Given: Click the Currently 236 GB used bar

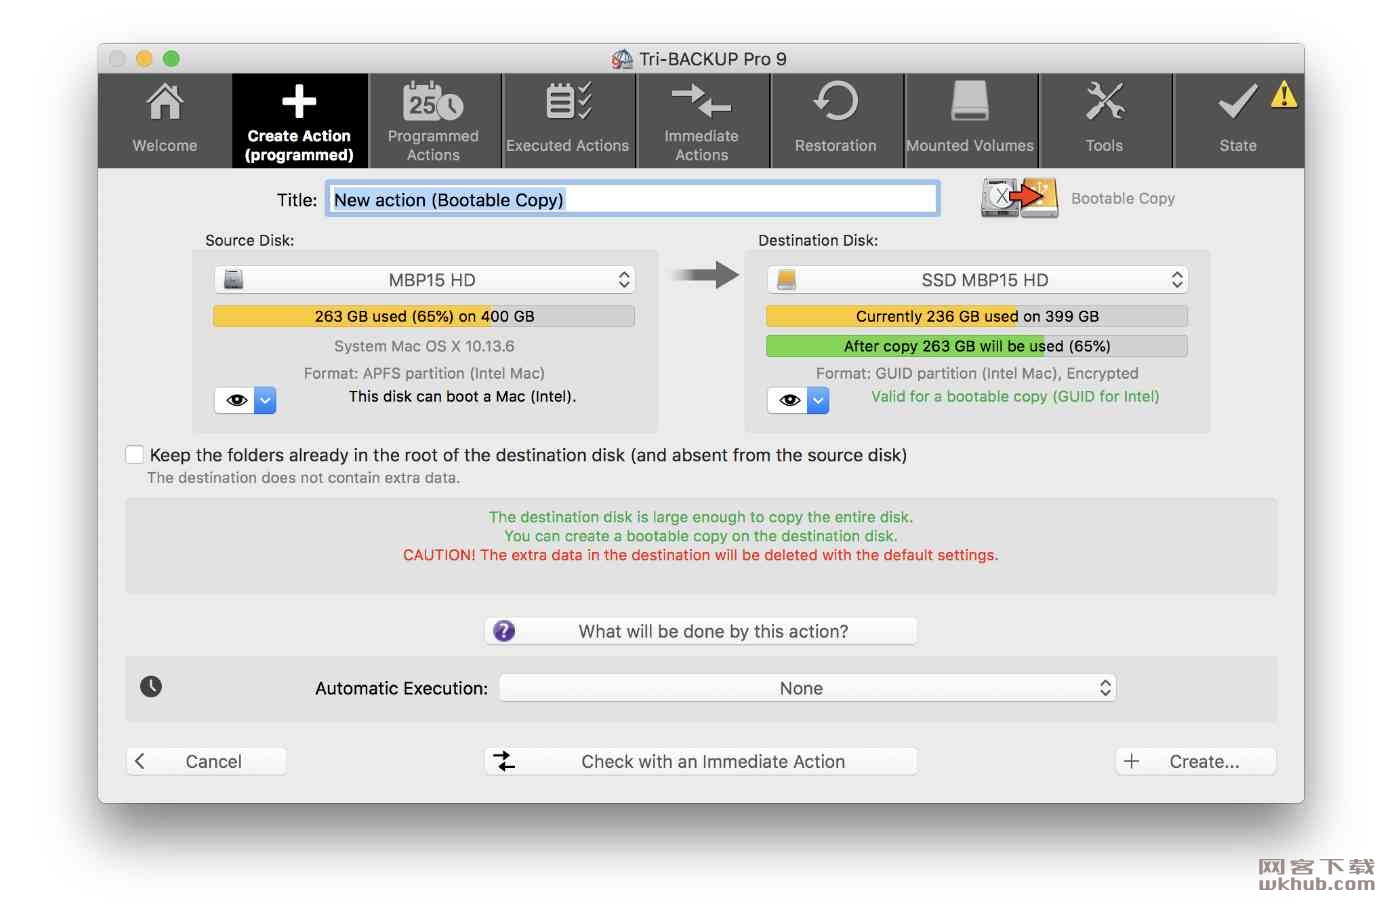Looking at the screenshot, I should (977, 316).
